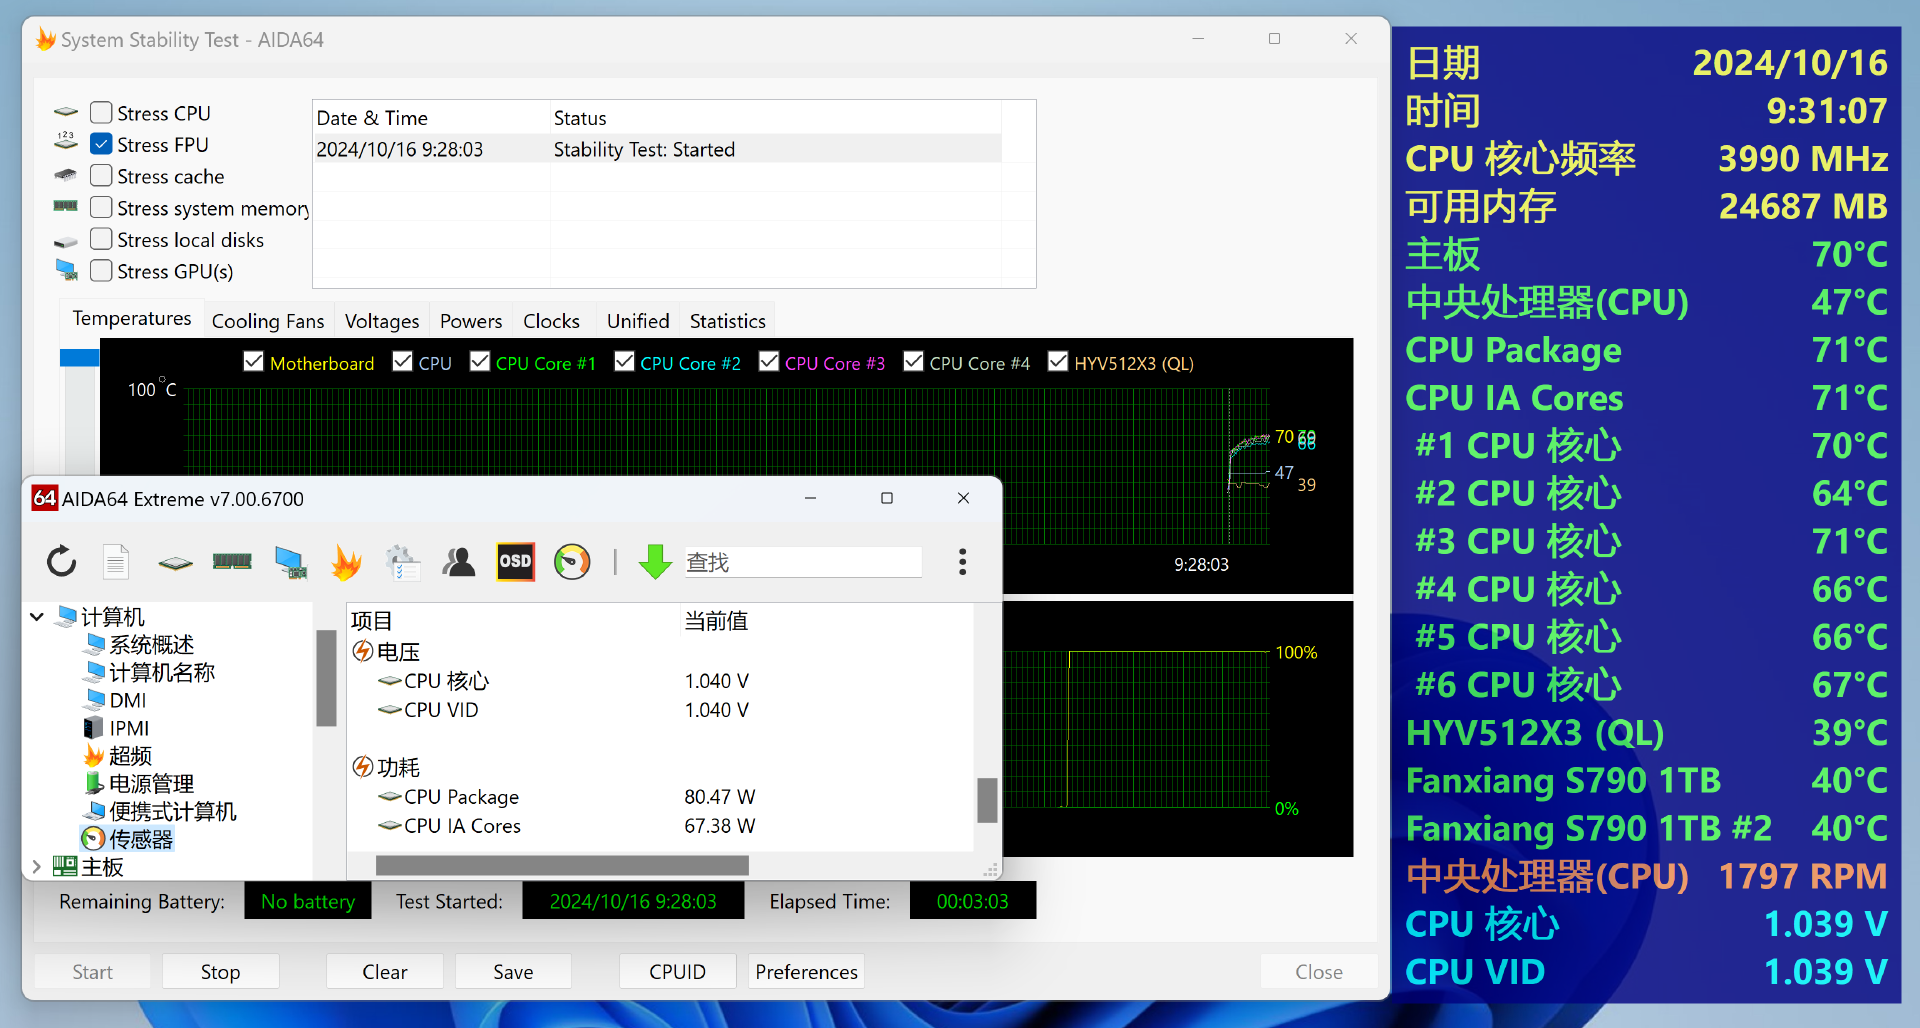
Task: Open the sensor gauge toolbar icon
Action: (x=572, y=562)
